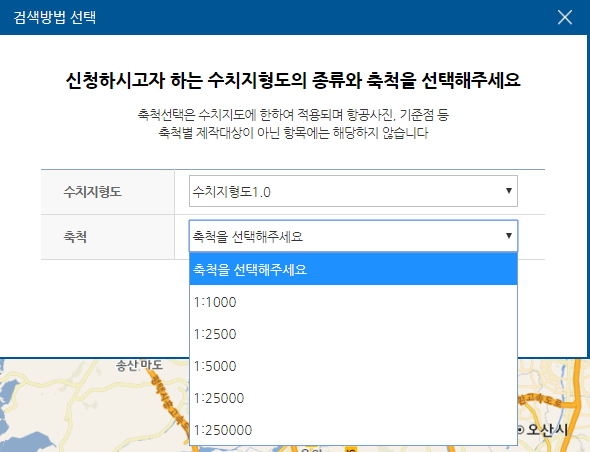Select the 축척을 선택해주세요 option in list
Viewport: 590px width, 452px height.
(x=353, y=269)
